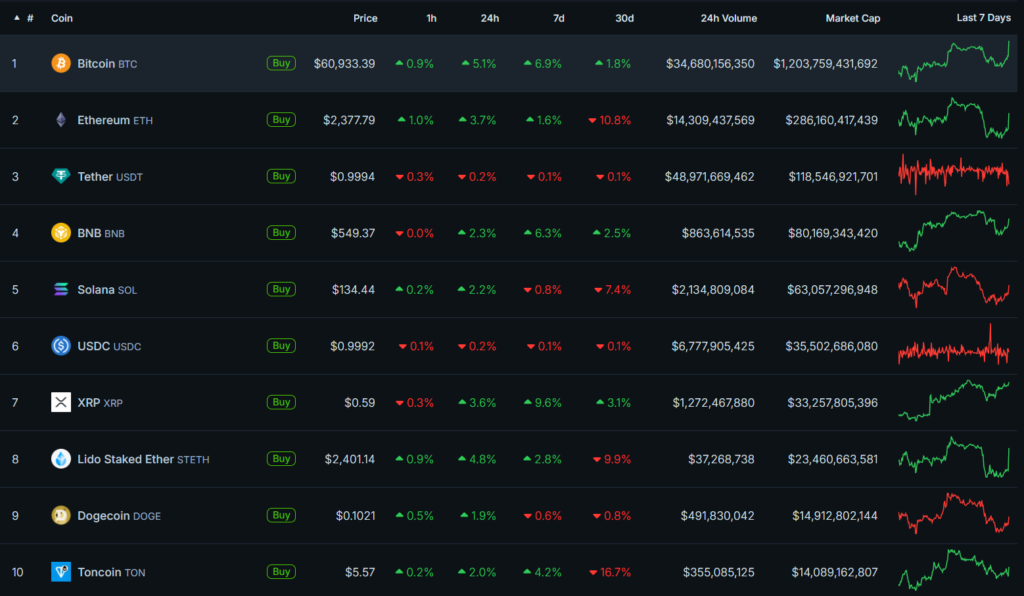
Task: Click the Ethereum diamond logo icon
Action: pos(61,120)
